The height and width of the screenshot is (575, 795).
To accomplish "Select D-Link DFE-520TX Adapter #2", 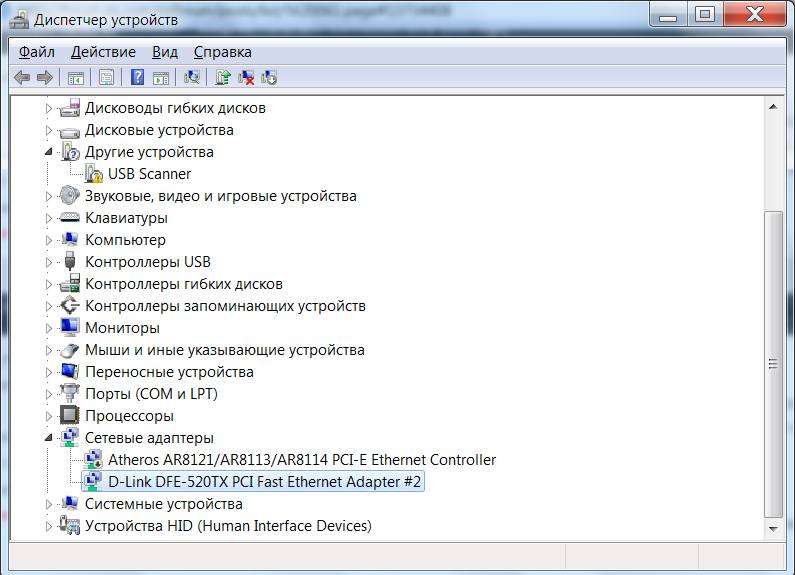I will coord(264,482).
